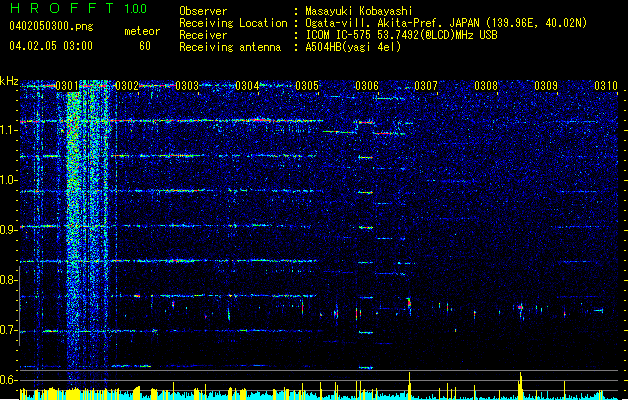
Task: Click the date stamp 04.02.05 03:00
Action: [x=51, y=45]
